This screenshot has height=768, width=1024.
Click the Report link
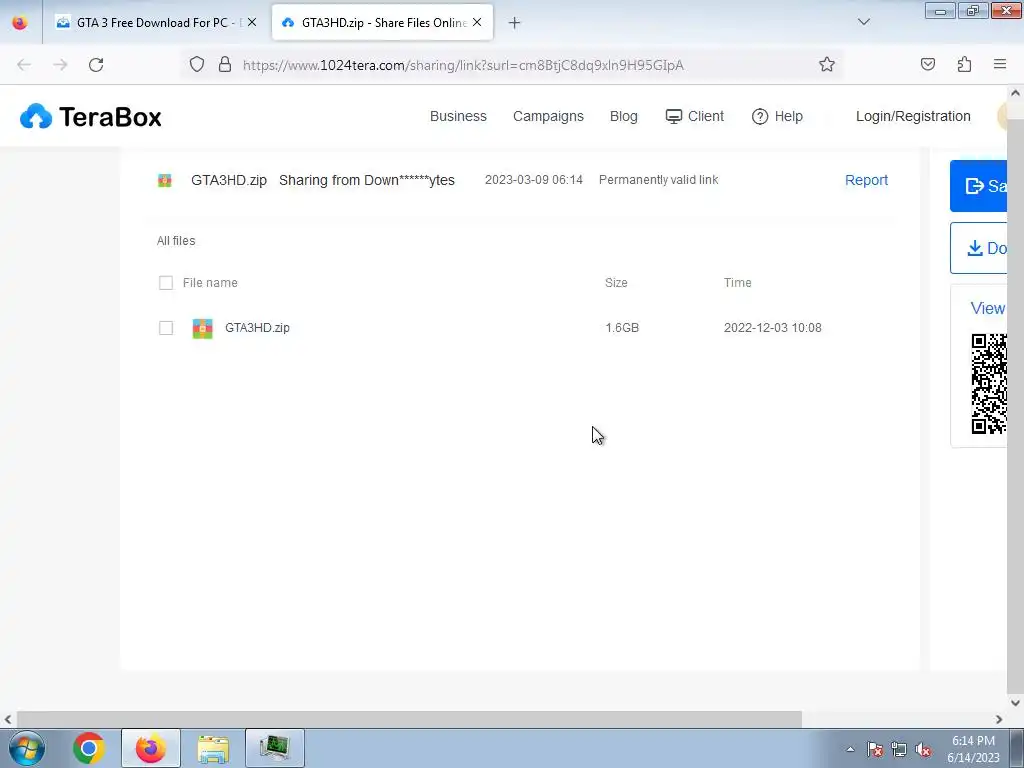[x=867, y=180]
